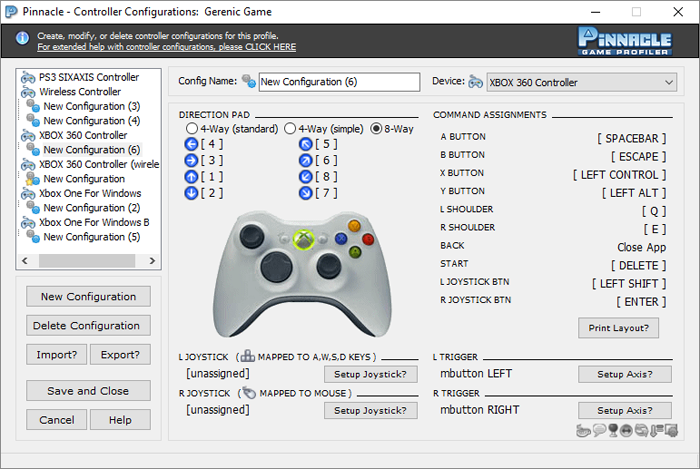
Task: Click the gamepad icon next to Device label
Action: [x=475, y=82]
